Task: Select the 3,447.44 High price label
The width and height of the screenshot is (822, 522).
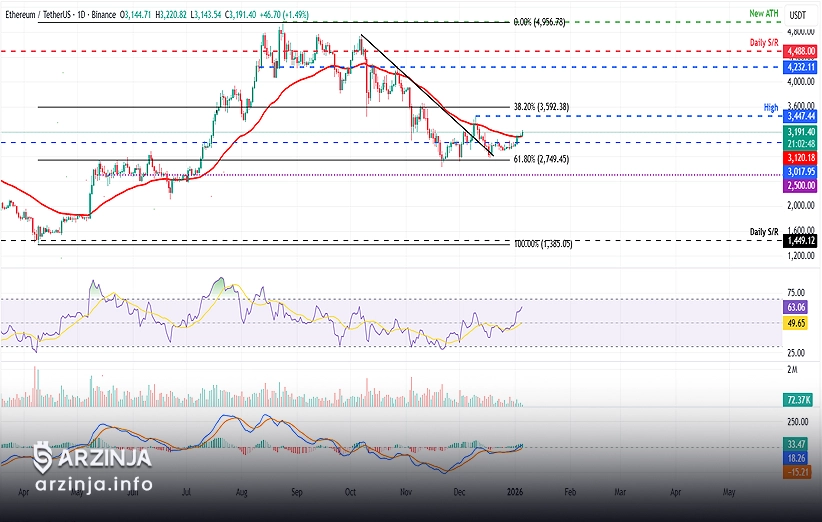Action: pos(800,117)
